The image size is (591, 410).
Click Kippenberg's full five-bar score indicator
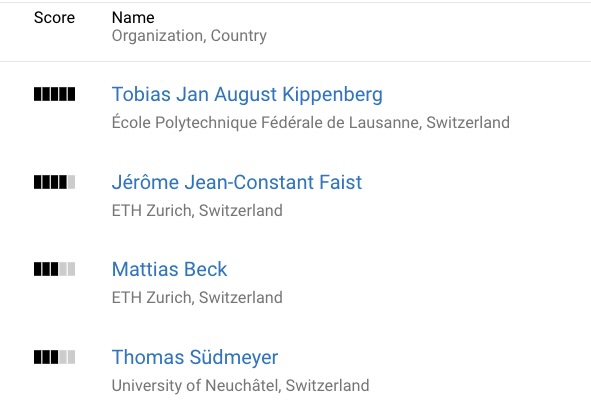click(54, 94)
